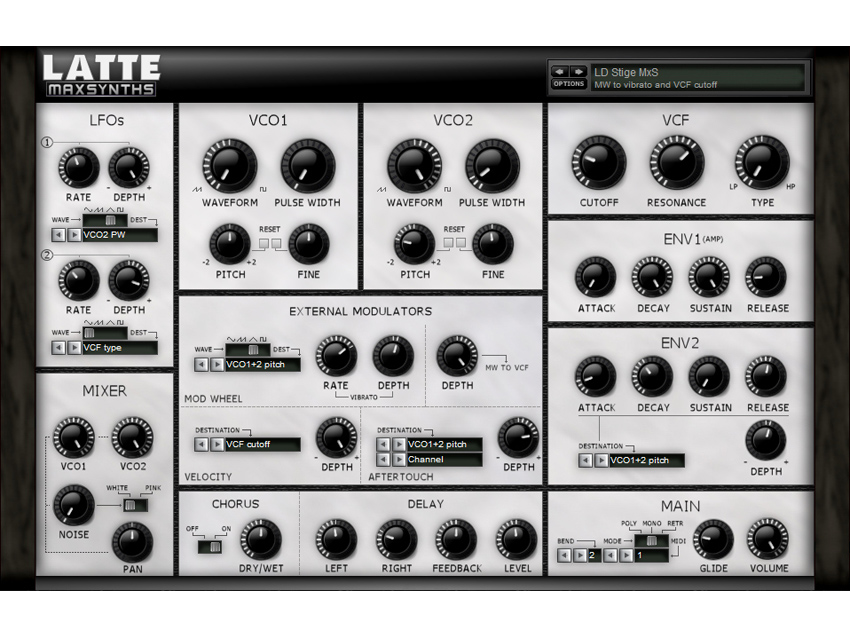This screenshot has width=850, height=638.
Task: Click the Velocity Depth knob
Action: [x=336, y=437]
